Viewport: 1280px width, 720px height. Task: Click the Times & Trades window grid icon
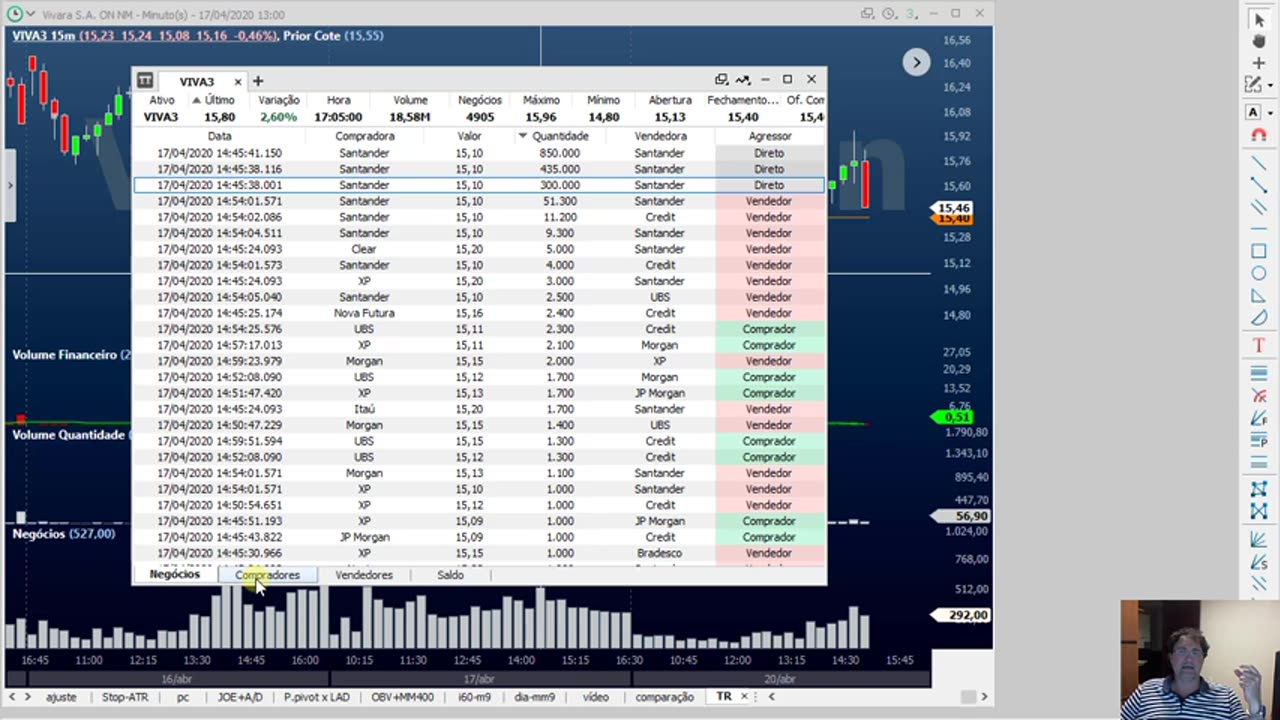click(145, 81)
